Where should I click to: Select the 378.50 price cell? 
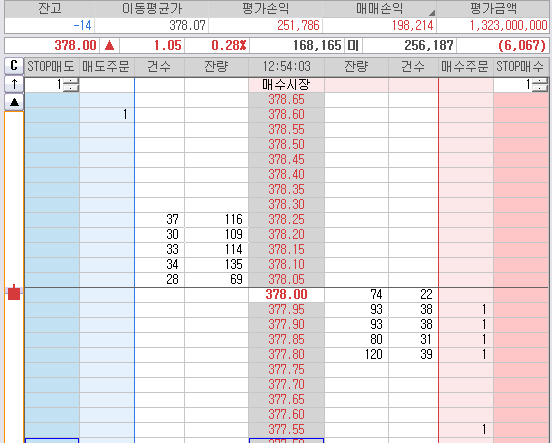click(286, 145)
